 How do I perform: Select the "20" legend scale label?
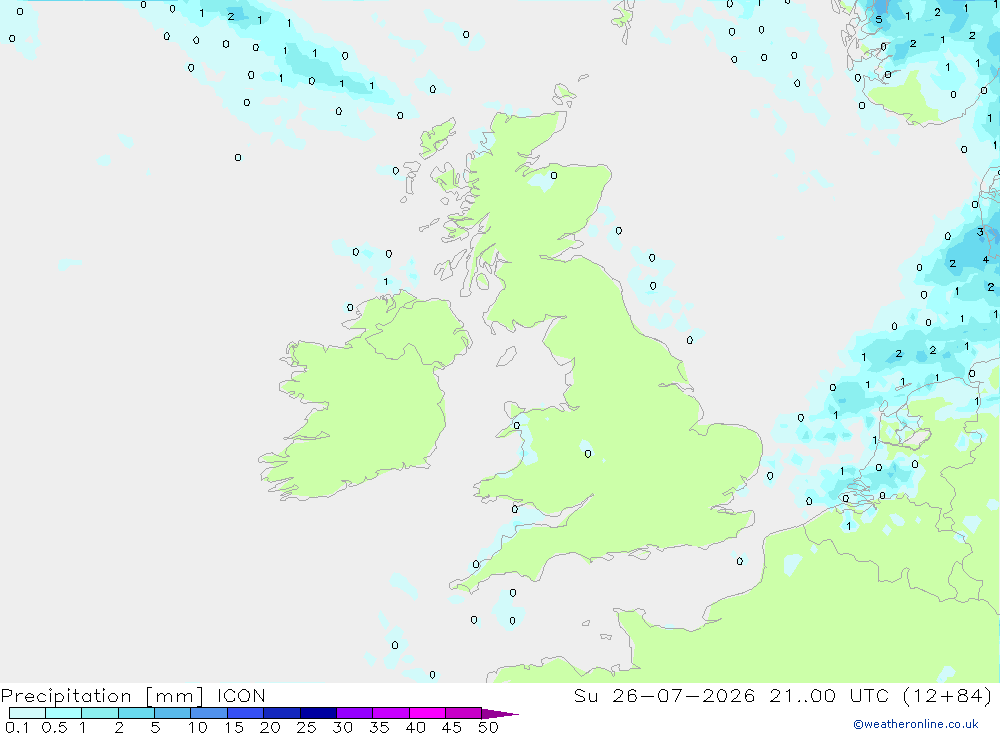click(x=270, y=727)
